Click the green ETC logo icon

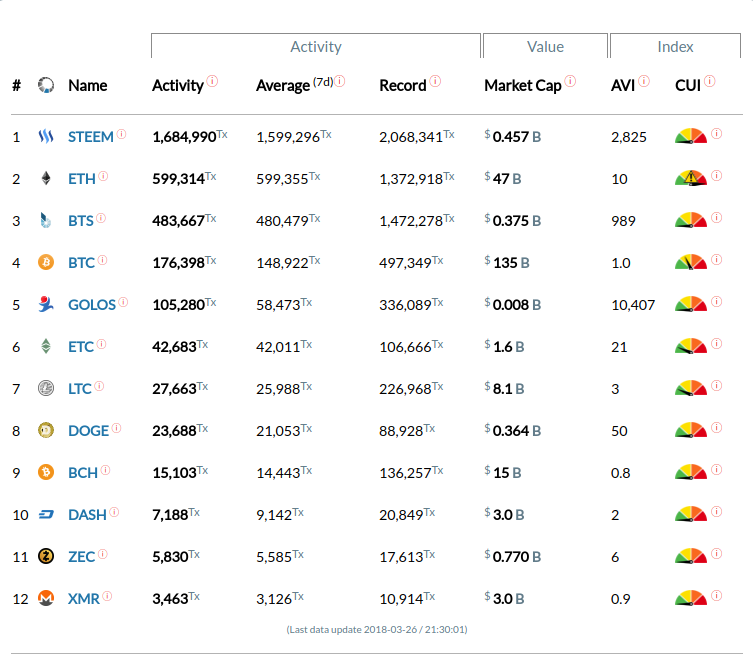click(46, 346)
